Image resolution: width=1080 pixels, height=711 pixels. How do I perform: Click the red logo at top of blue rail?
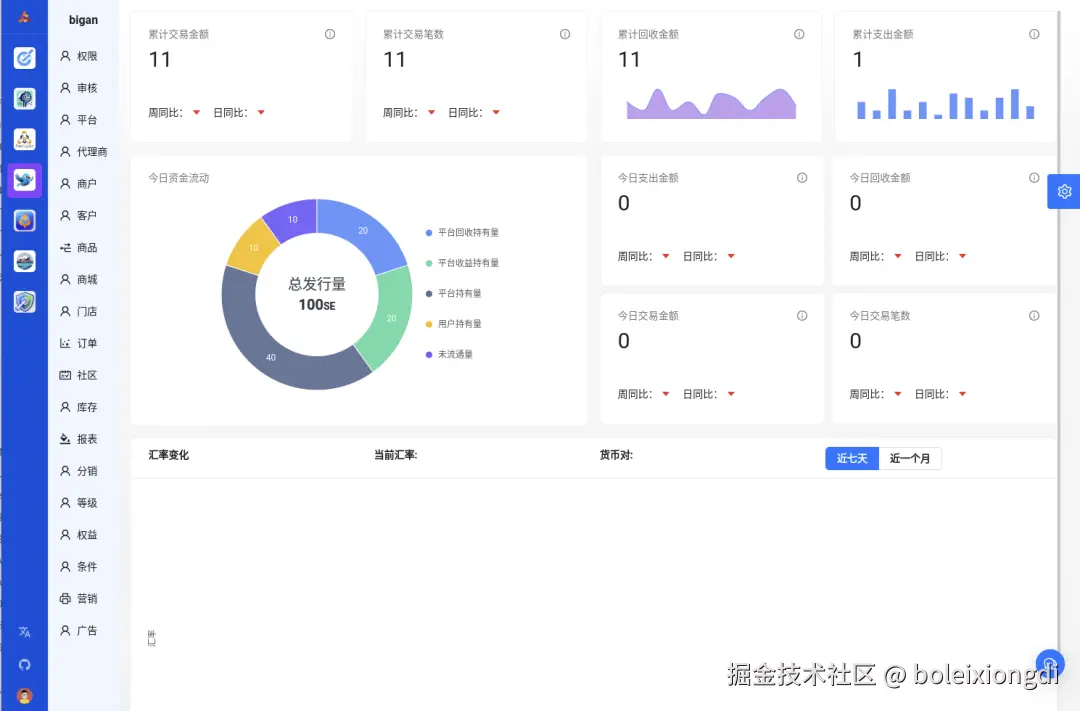pos(24,17)
